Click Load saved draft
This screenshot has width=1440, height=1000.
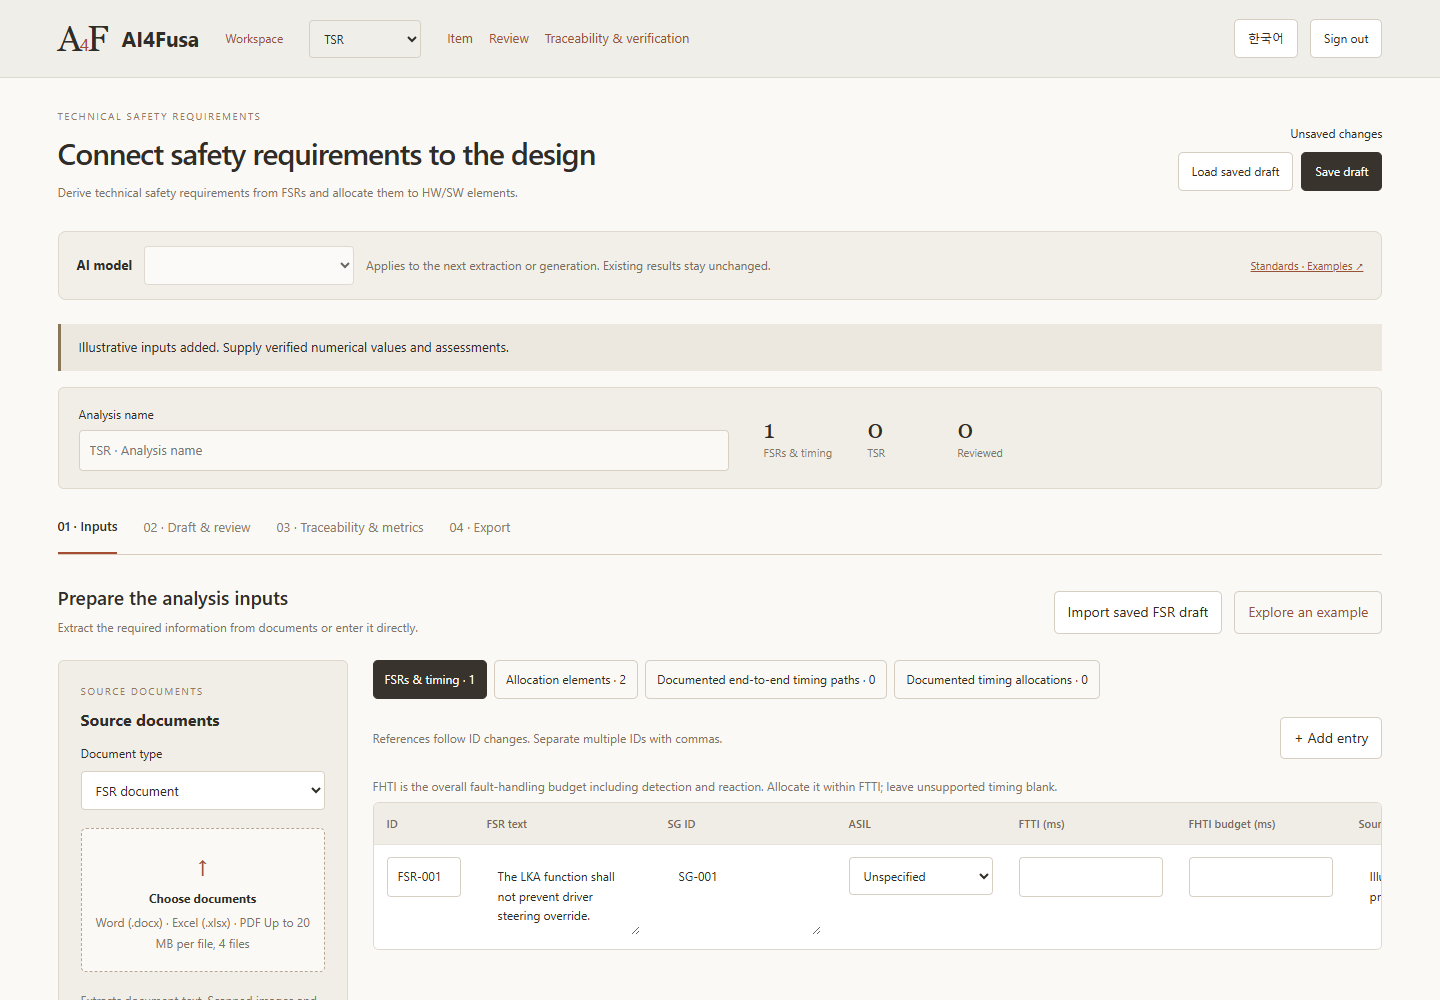(x=1235, y=172)
